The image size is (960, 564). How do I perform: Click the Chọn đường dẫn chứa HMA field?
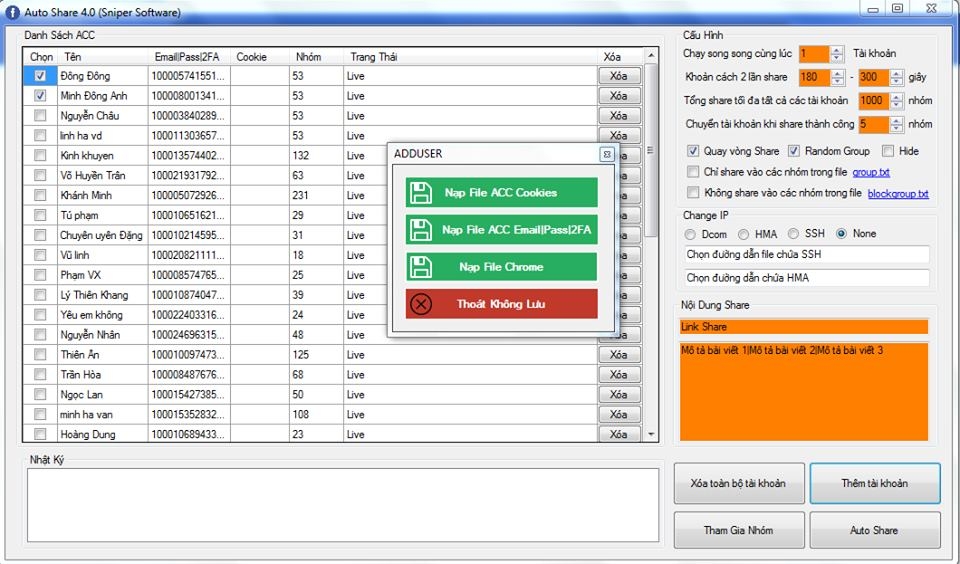[x=807, y=277]
